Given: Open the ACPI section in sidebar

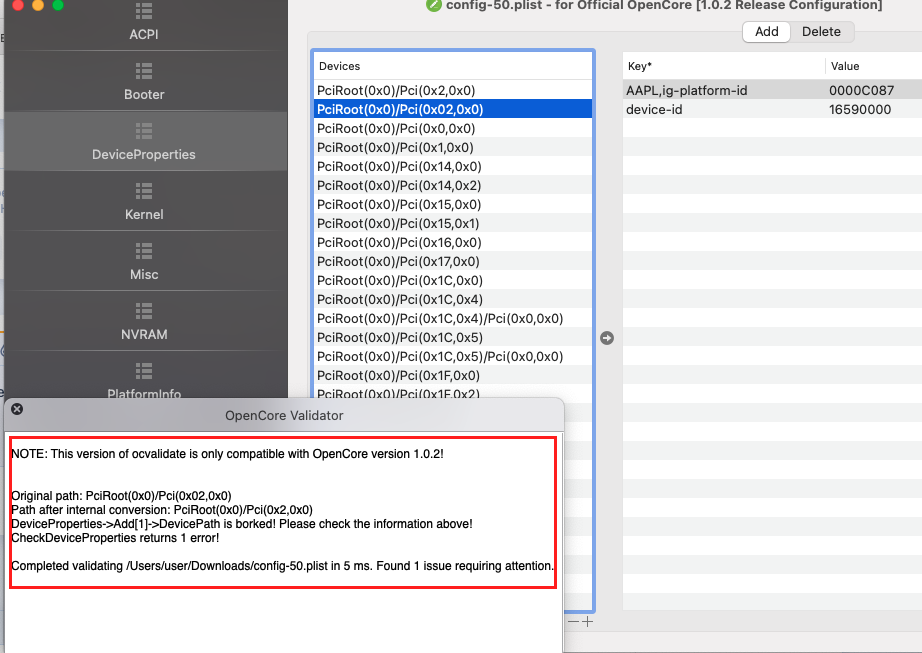Looking at the screenshot, I should (144, 22).
